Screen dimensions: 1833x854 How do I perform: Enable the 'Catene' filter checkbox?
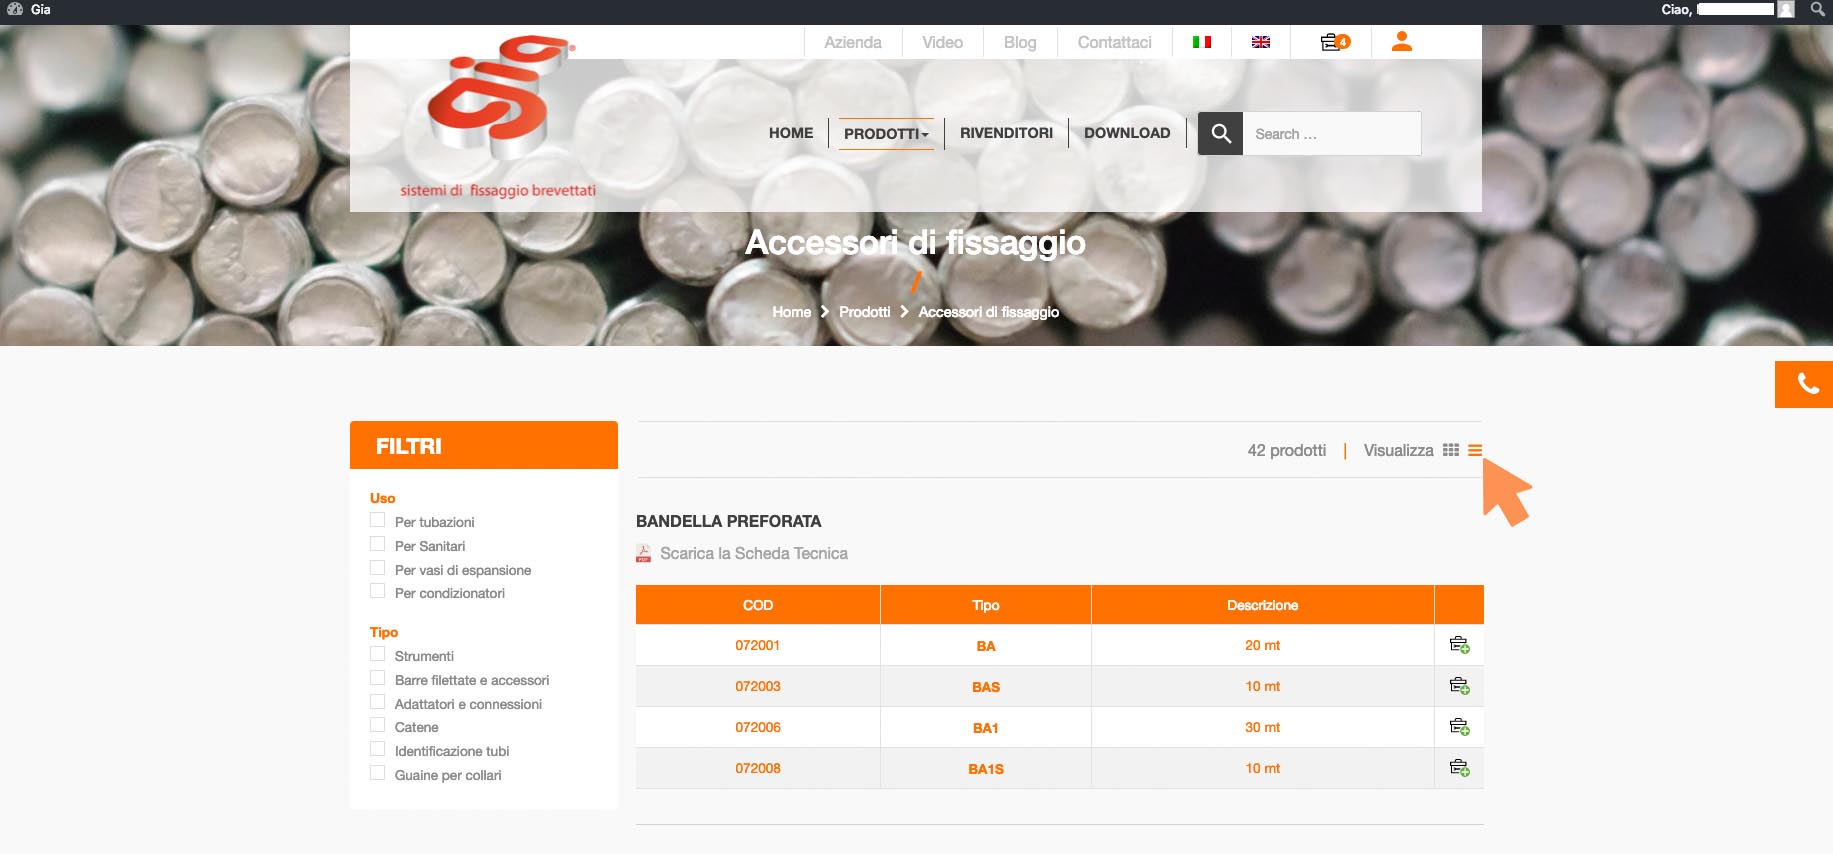tap(378, 725)
